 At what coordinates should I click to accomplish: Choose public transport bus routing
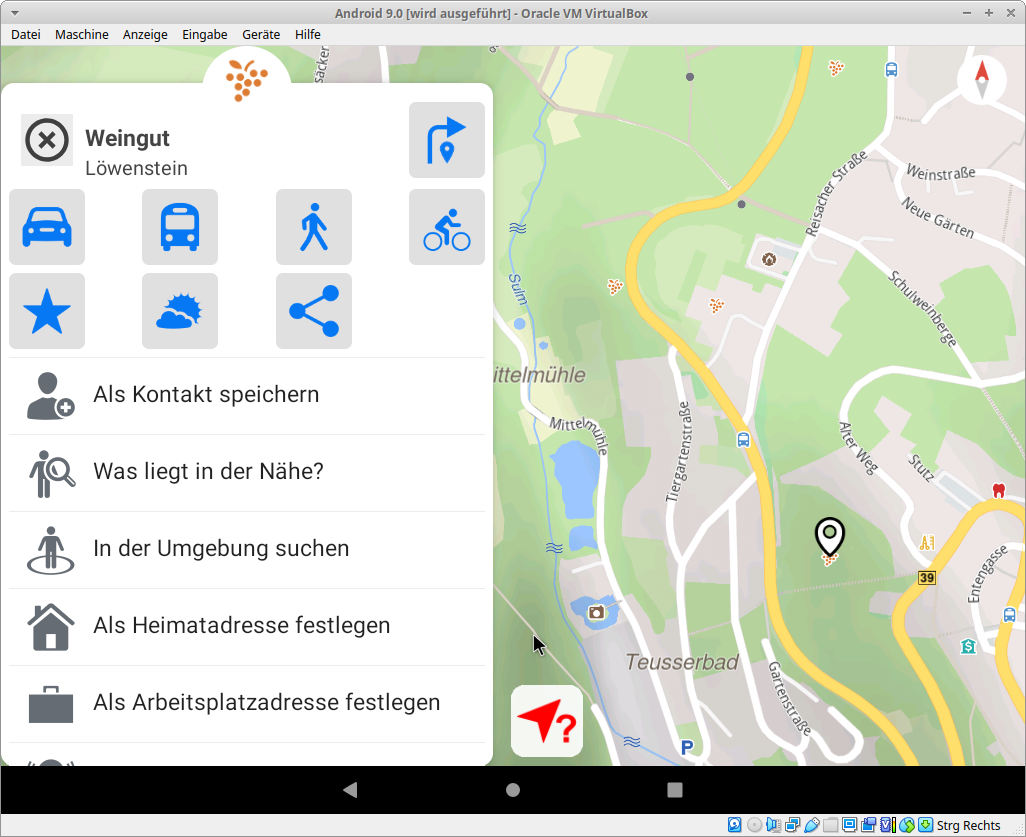(x=180, y=227)
